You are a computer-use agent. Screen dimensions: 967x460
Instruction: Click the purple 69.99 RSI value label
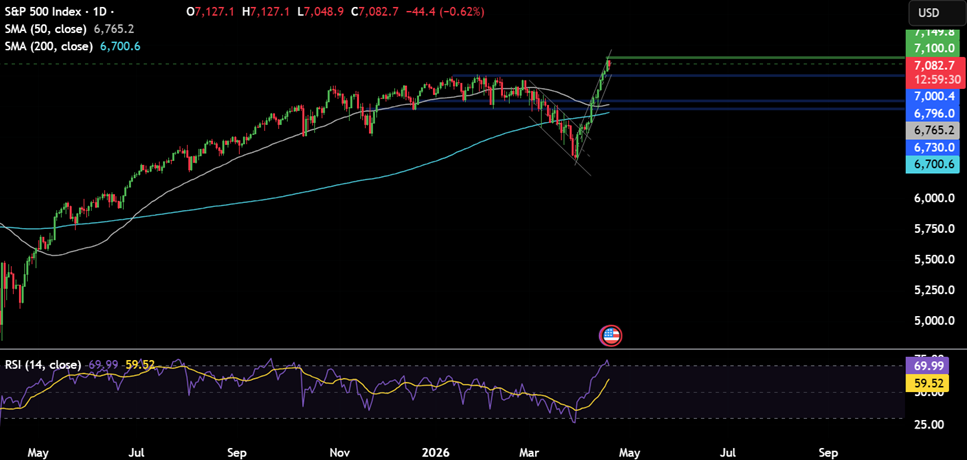point(933,366)
